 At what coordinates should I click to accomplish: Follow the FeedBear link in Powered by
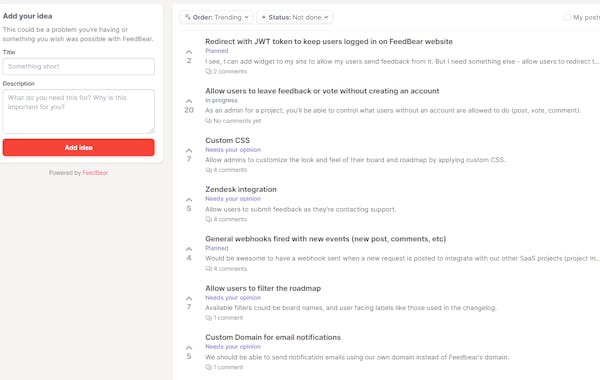95,173
